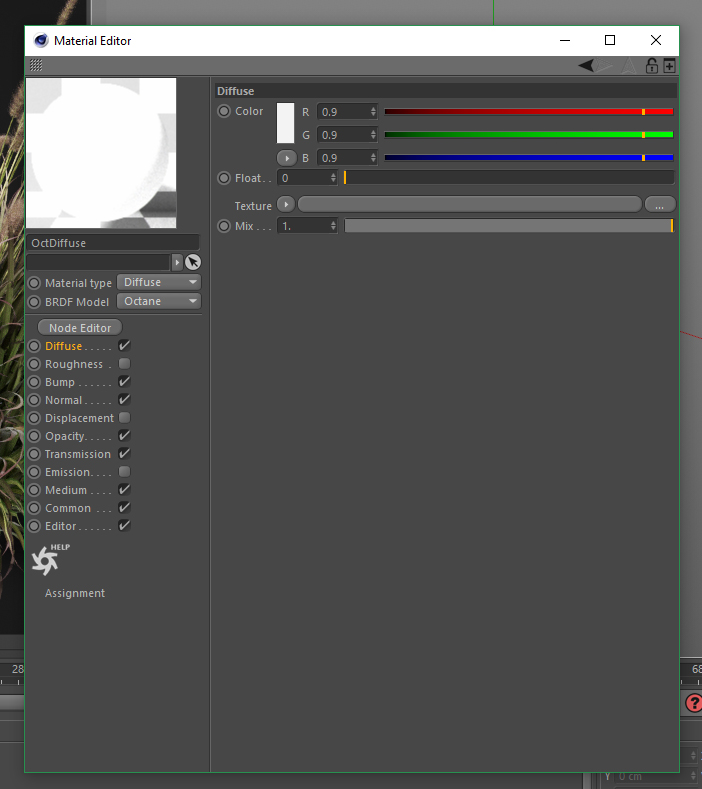Open the Node Editor
The height and width of the screenshot is (789, 702).
coord(80,328)
